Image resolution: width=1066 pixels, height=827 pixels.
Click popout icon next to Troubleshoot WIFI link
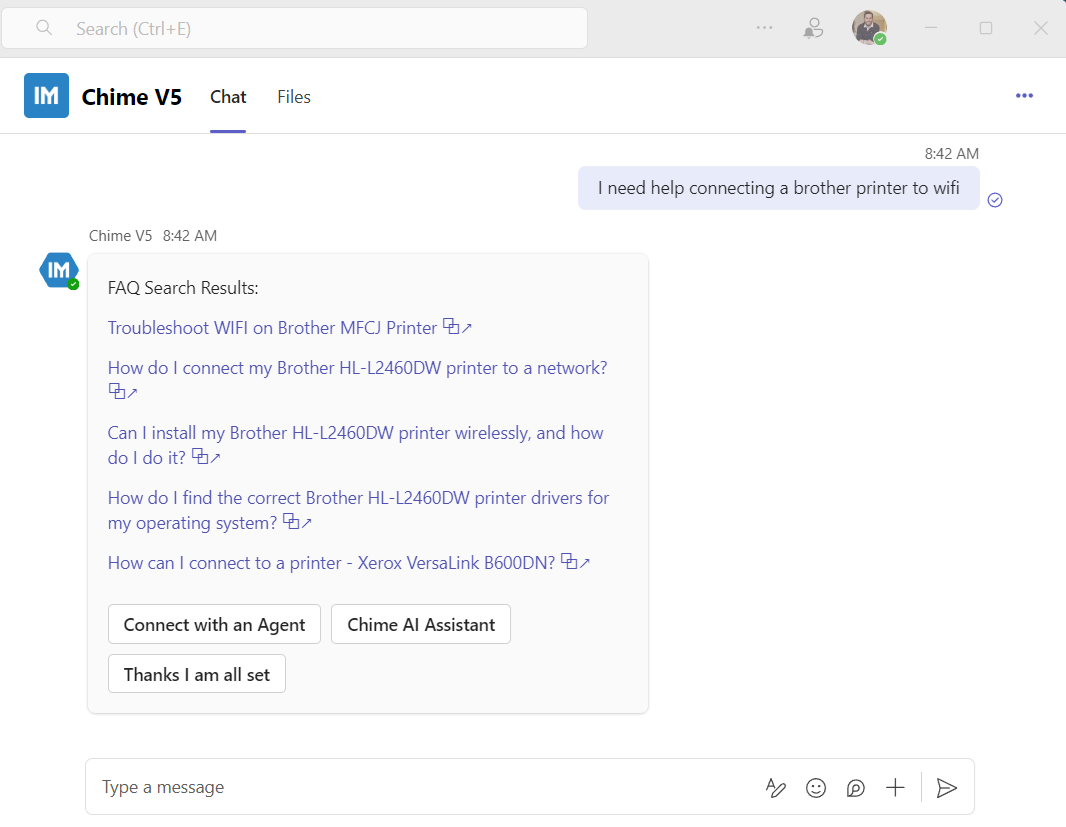pos(457,327)
